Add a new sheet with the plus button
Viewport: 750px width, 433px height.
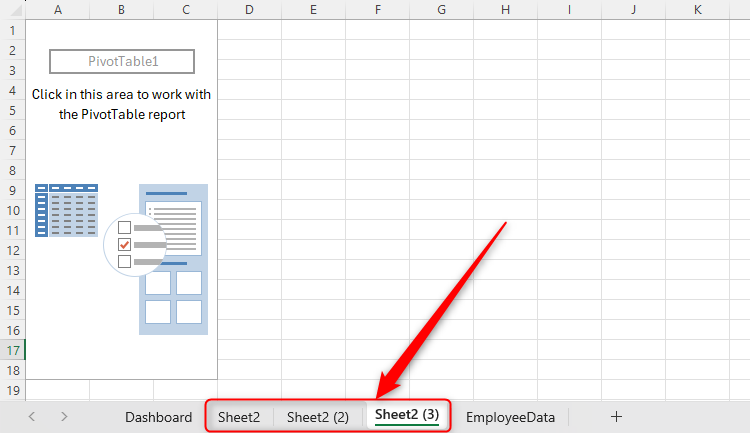click(616, 416)
